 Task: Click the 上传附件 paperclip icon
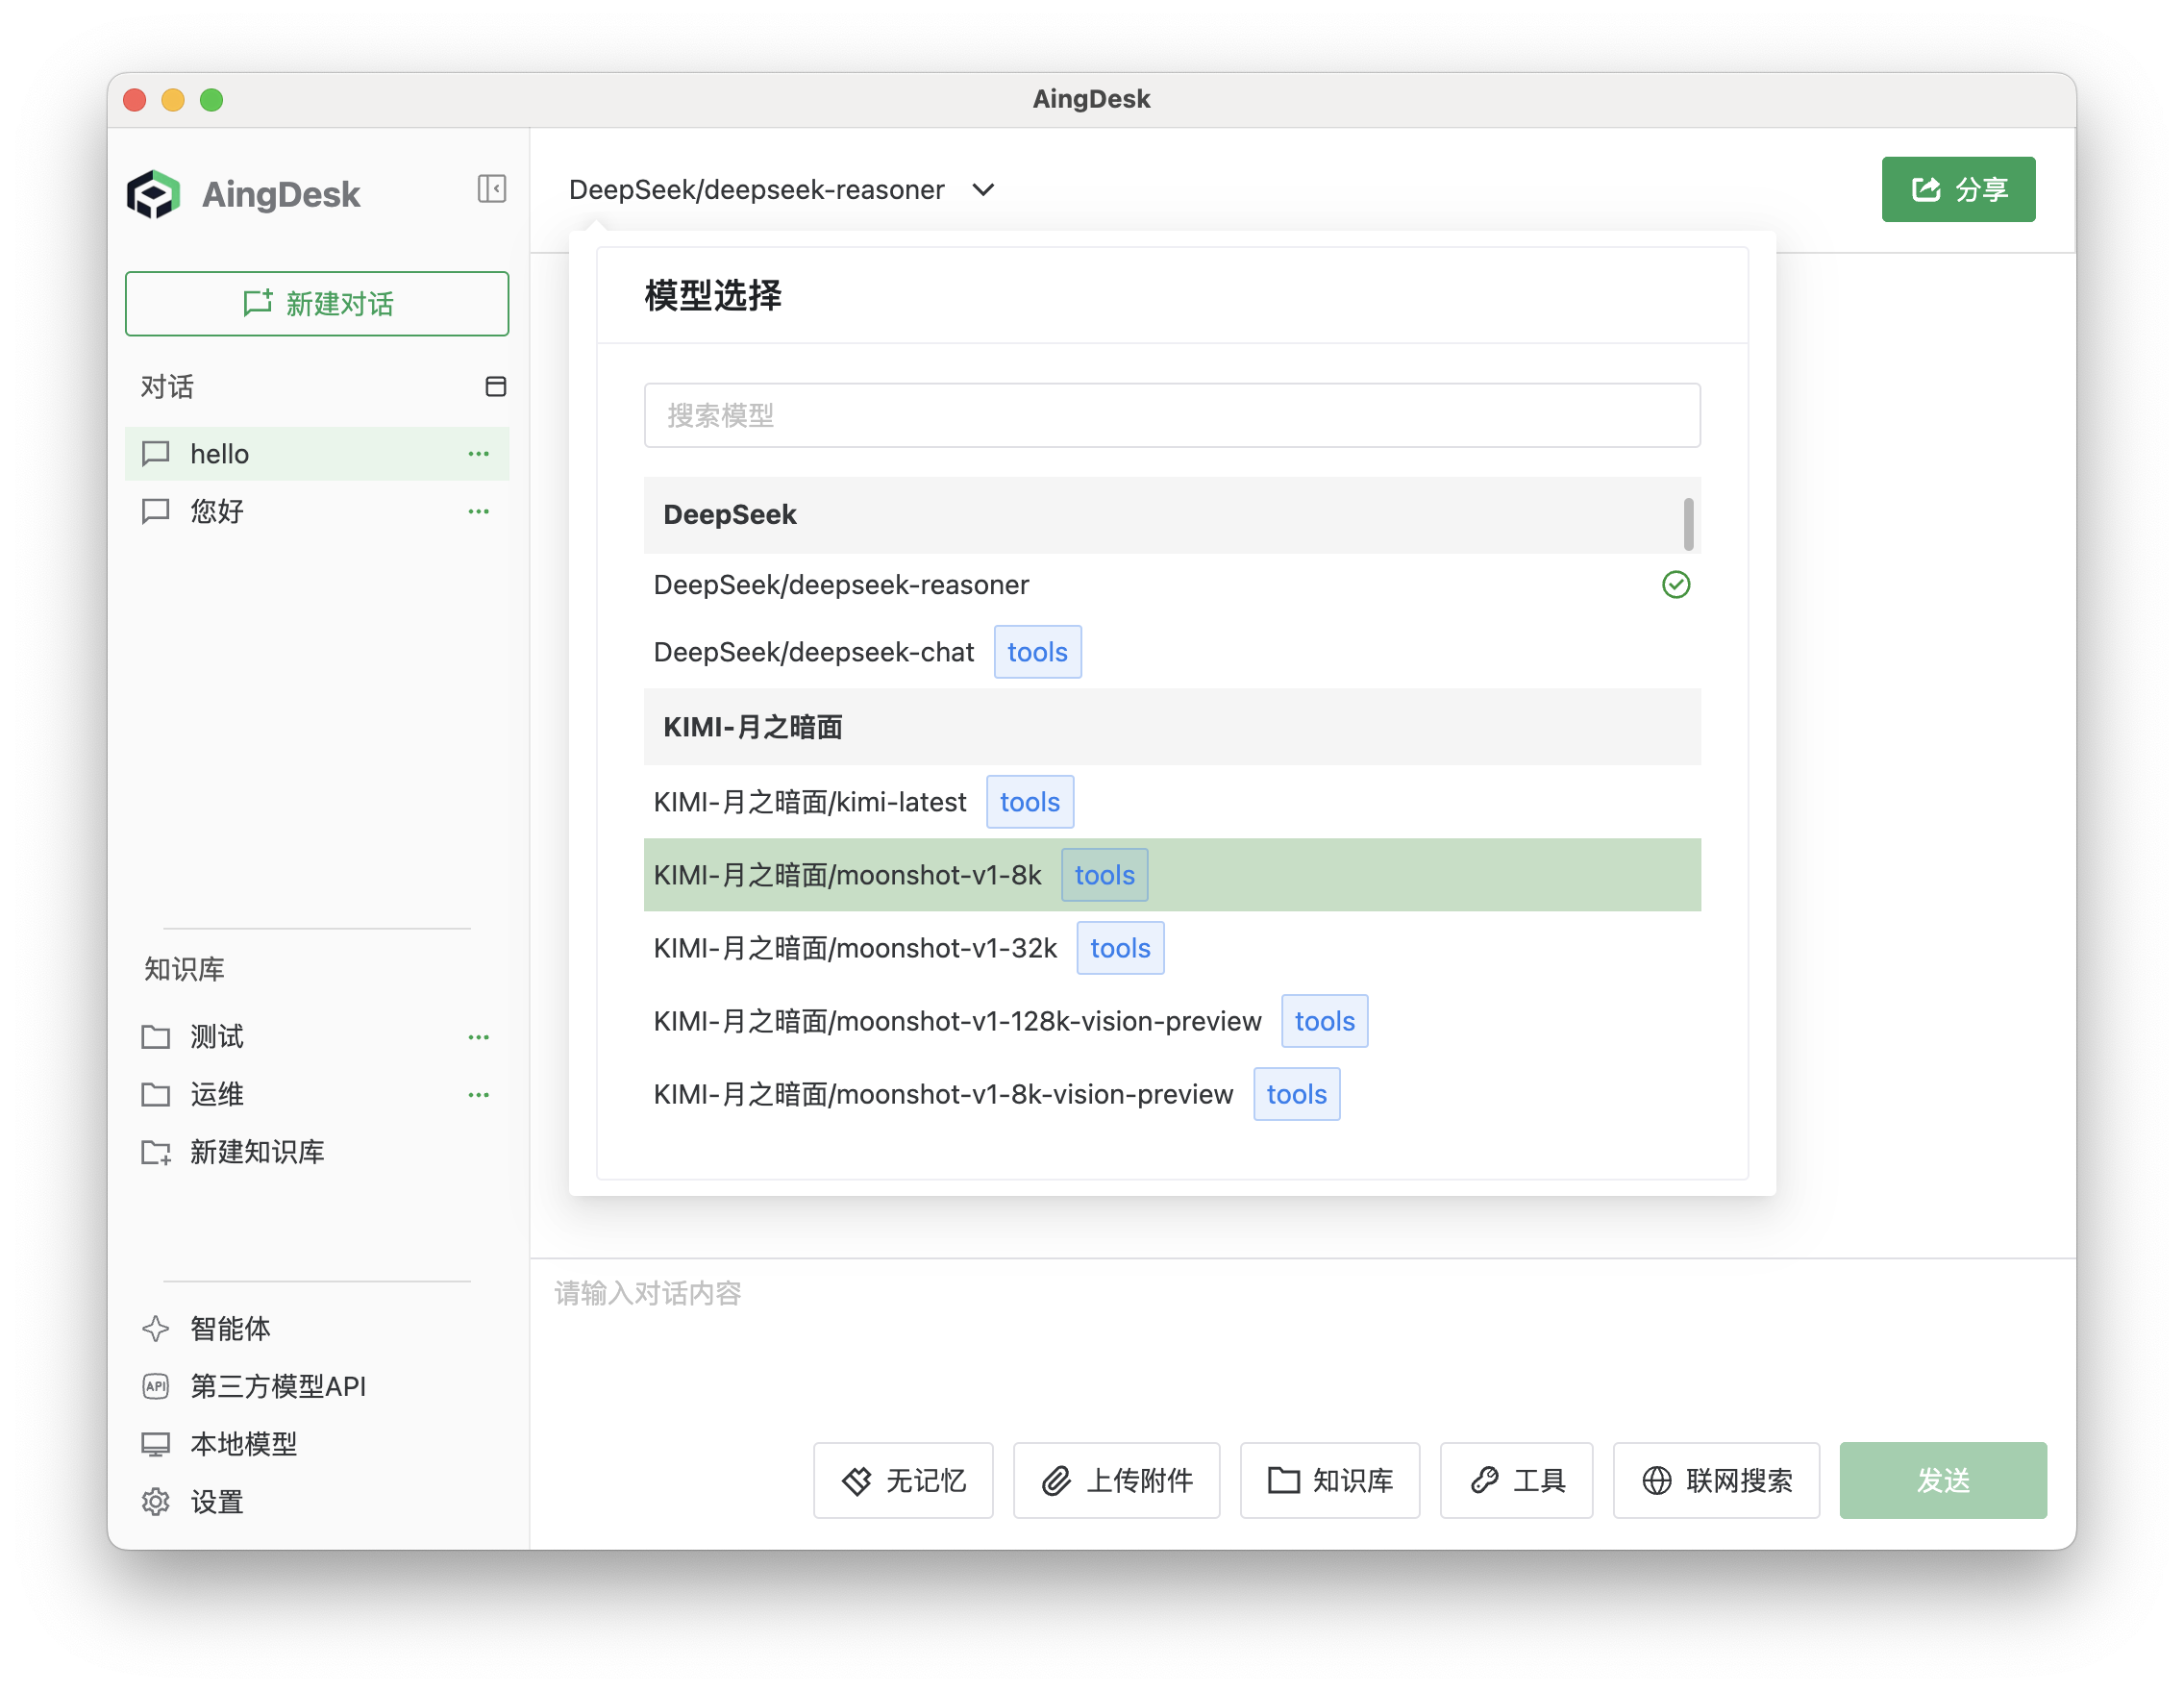pyautogui.click(x=1055, y=1481)
